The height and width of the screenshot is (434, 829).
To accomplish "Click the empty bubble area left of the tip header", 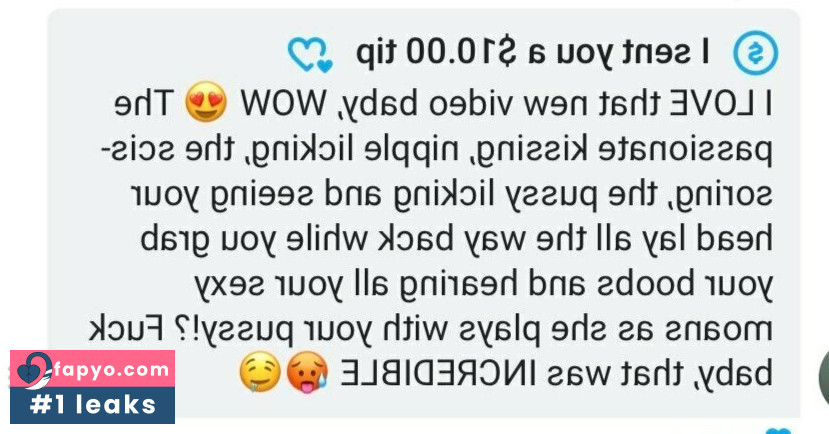I will (169, 53).
